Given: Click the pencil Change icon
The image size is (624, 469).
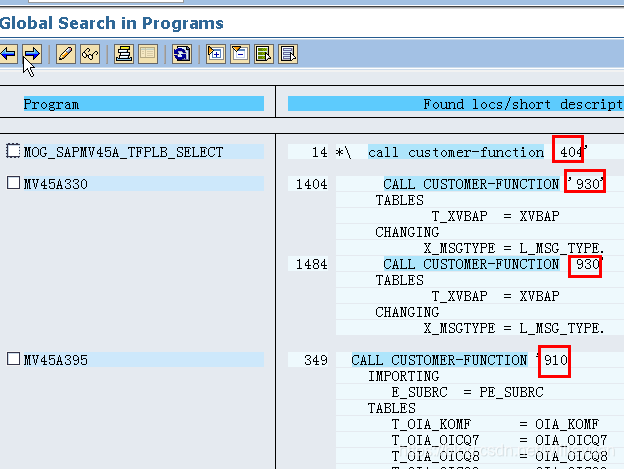Looking at the screenshot, I should pos(66,54).
